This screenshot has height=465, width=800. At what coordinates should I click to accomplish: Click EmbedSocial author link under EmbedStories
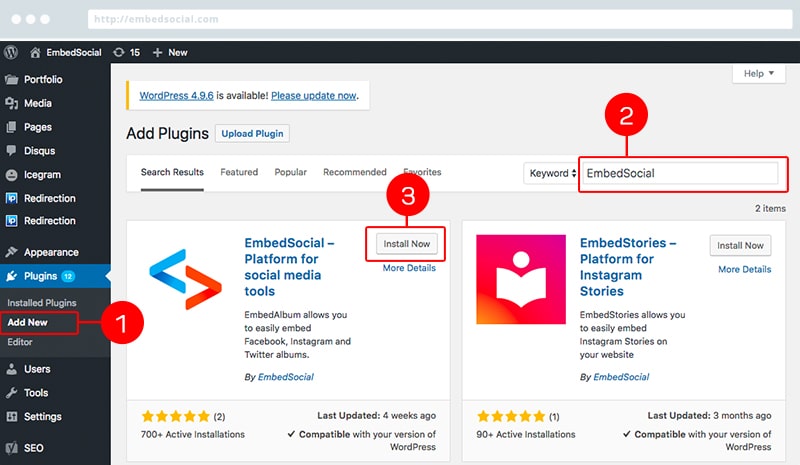pos(621,377)
